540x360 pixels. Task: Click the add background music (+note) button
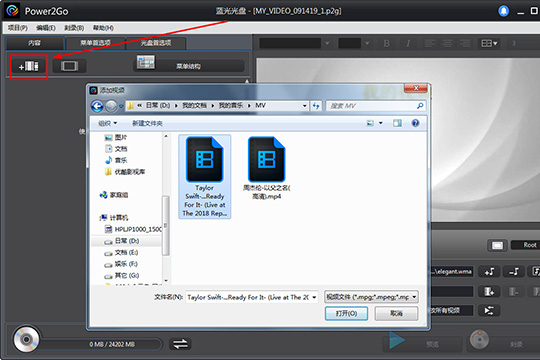489,272
